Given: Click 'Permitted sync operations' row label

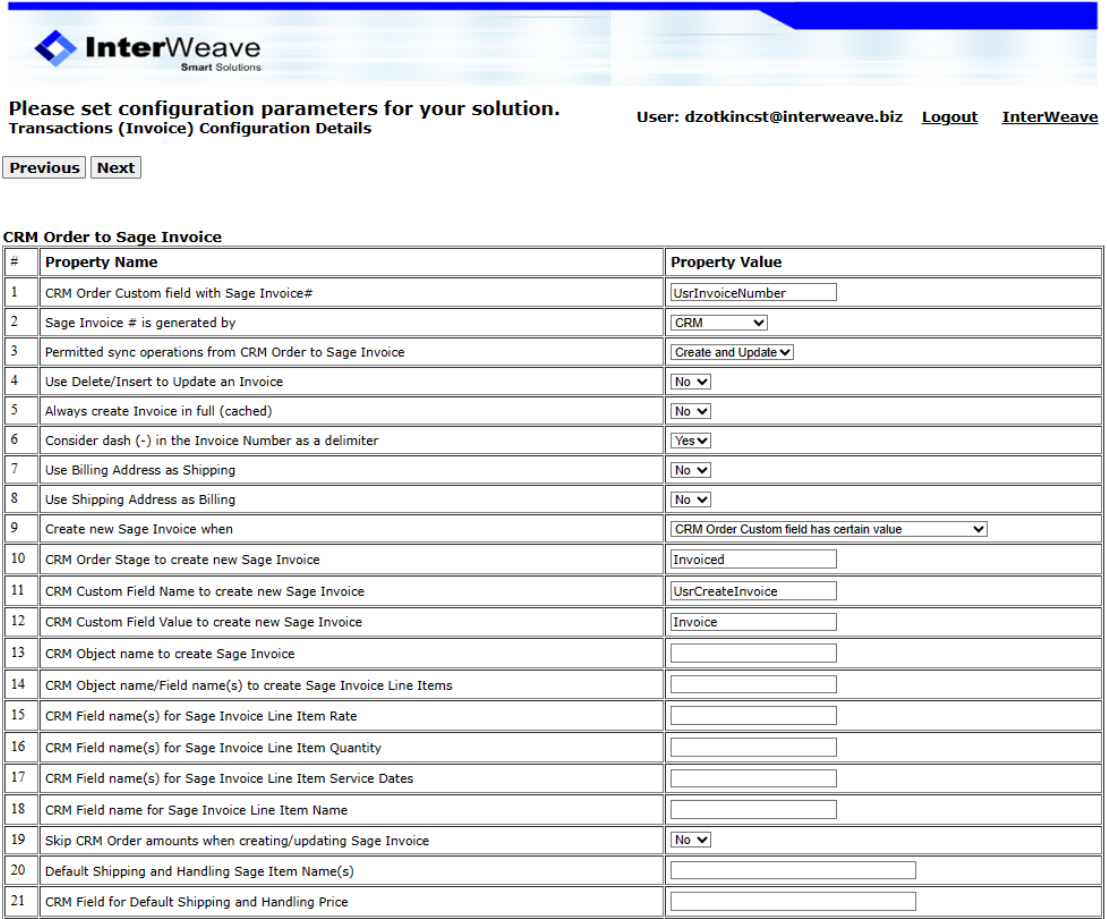Looking at the screenshot, I should tap(225, 352).
